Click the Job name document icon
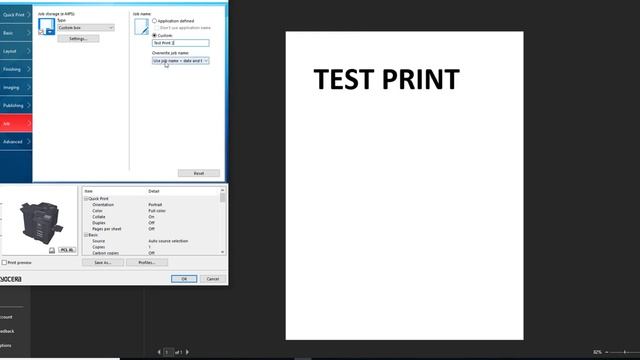Screen dimensions: 640x360 [141, 27]
